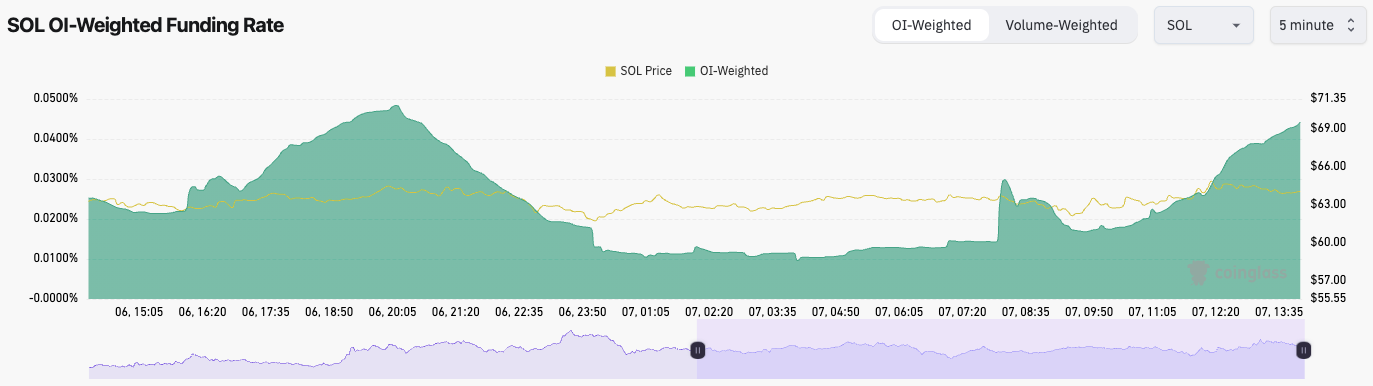Click the 07, 03:35 time label
The image size is (1373, 386).
coord(772,312)
